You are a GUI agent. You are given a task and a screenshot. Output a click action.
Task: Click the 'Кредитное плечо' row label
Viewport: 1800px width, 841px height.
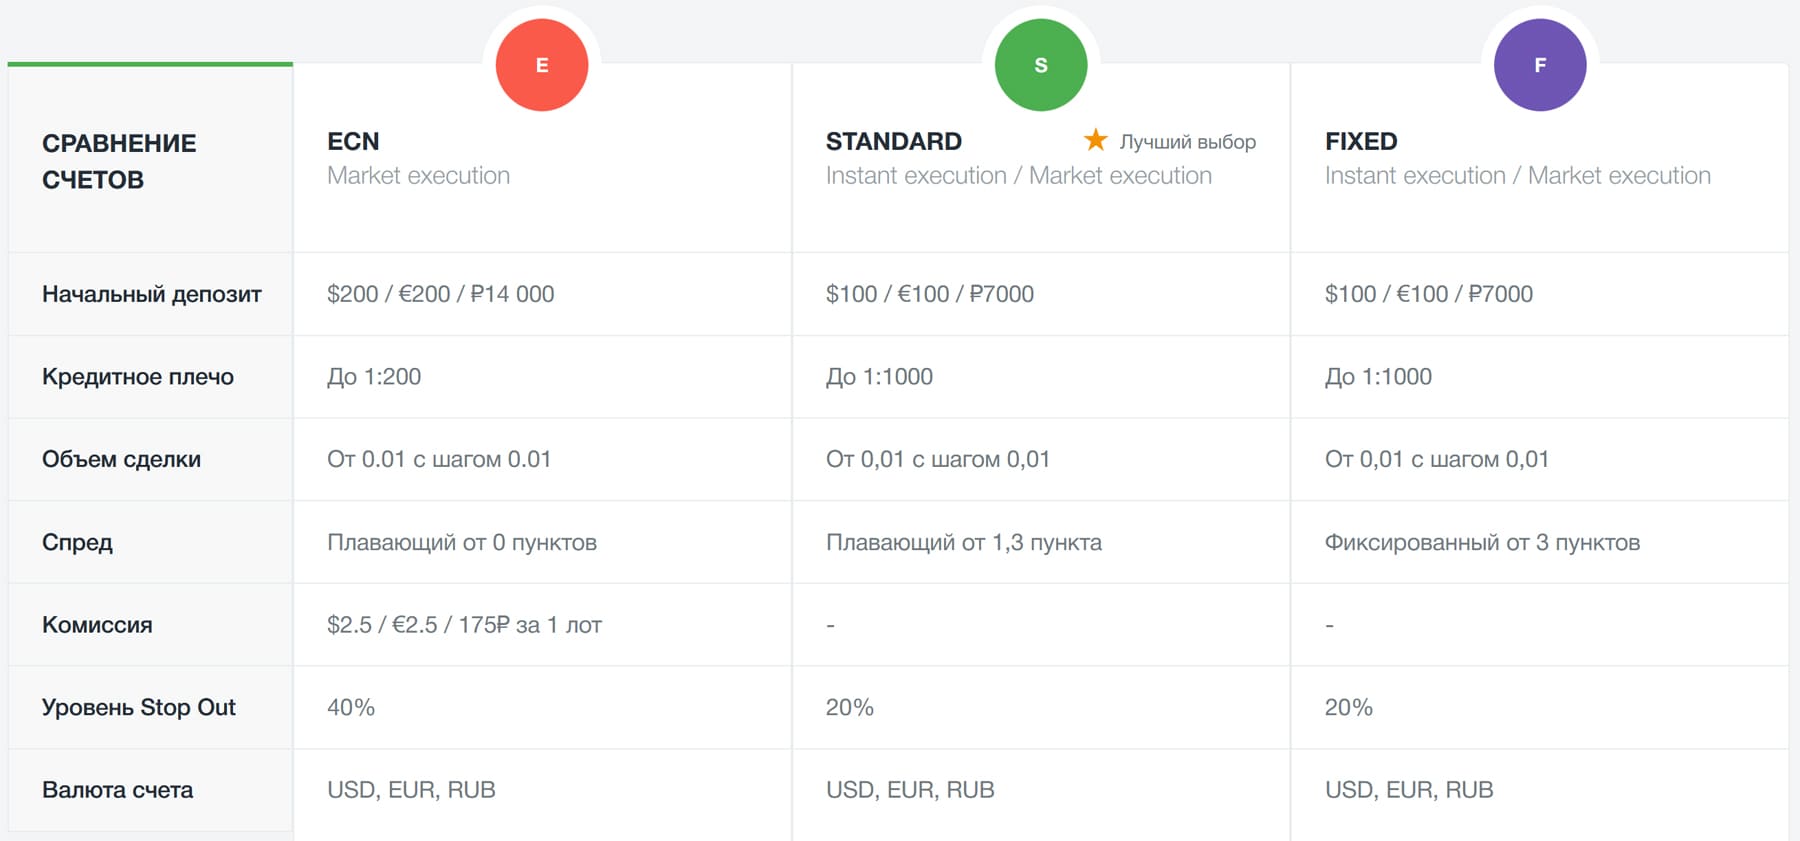coord(138,377)
